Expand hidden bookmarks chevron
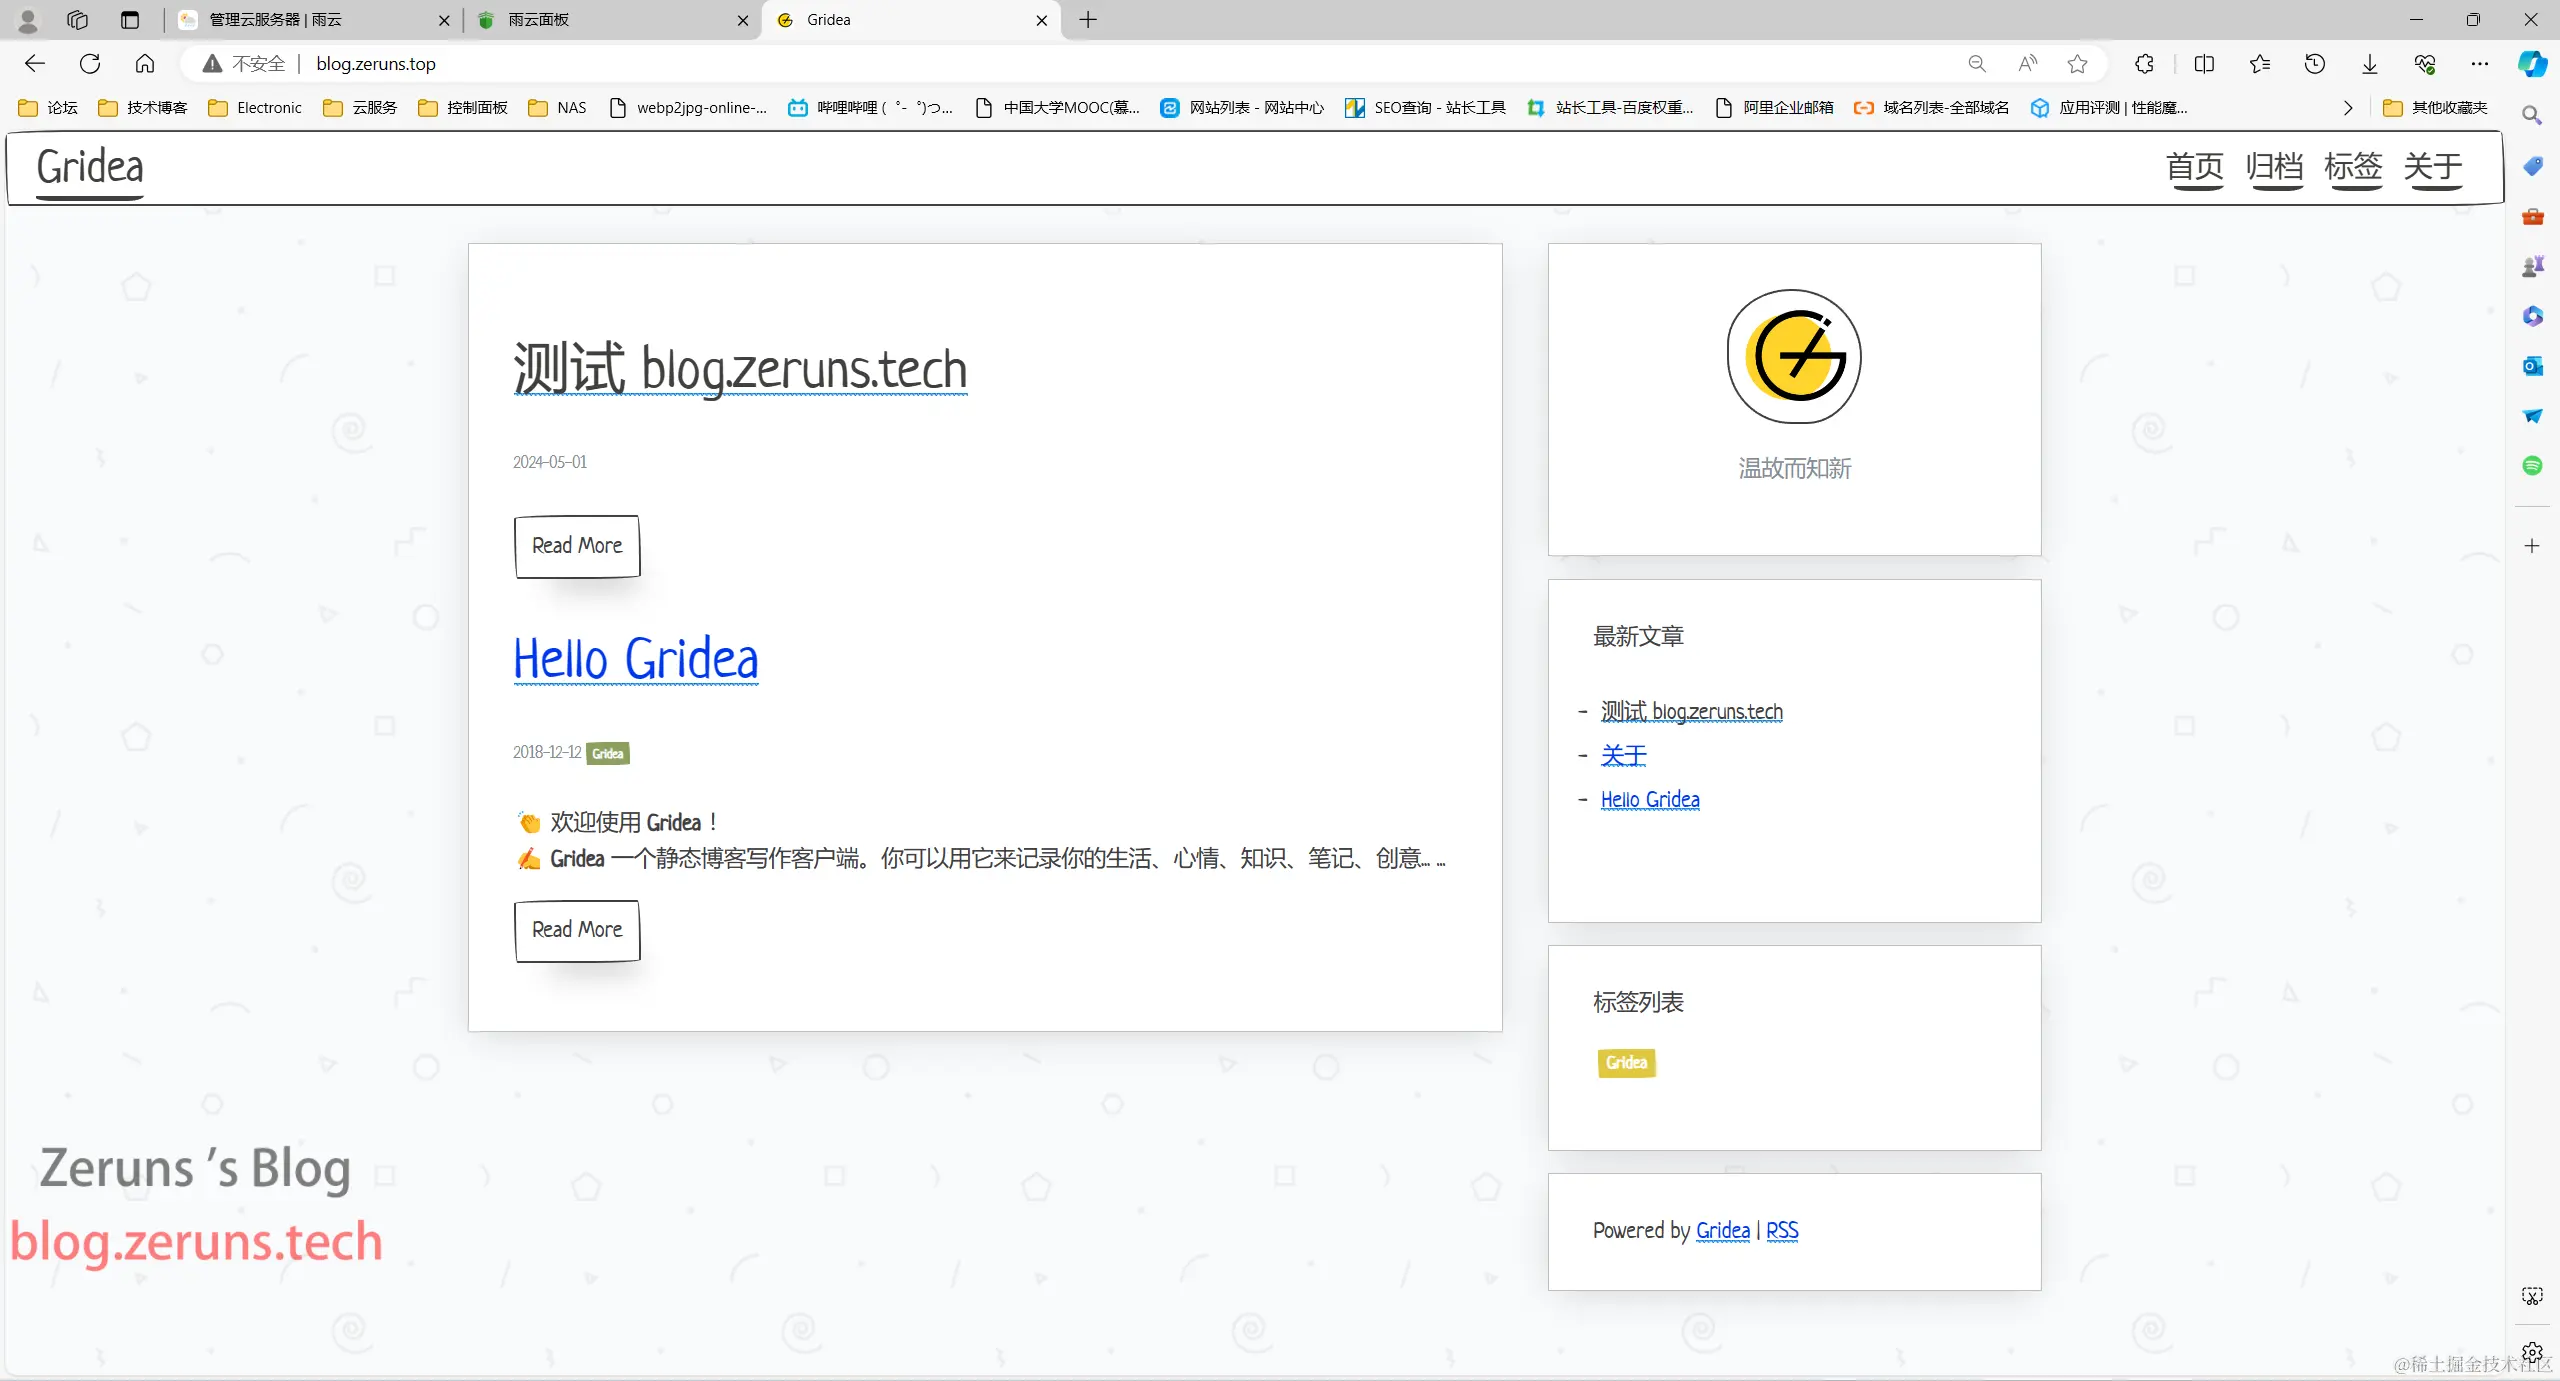 [2347, 108]
